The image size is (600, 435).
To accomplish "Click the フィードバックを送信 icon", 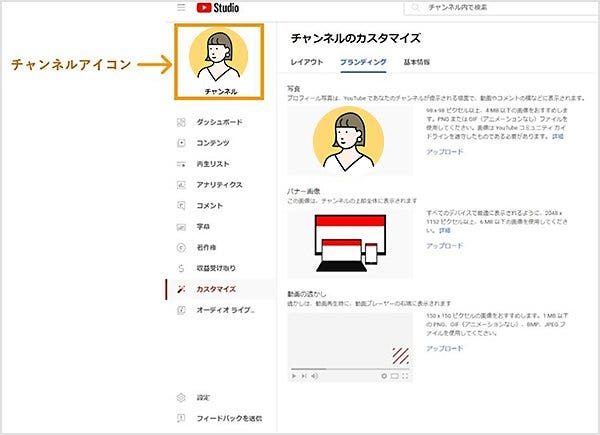I will (181, 418).
